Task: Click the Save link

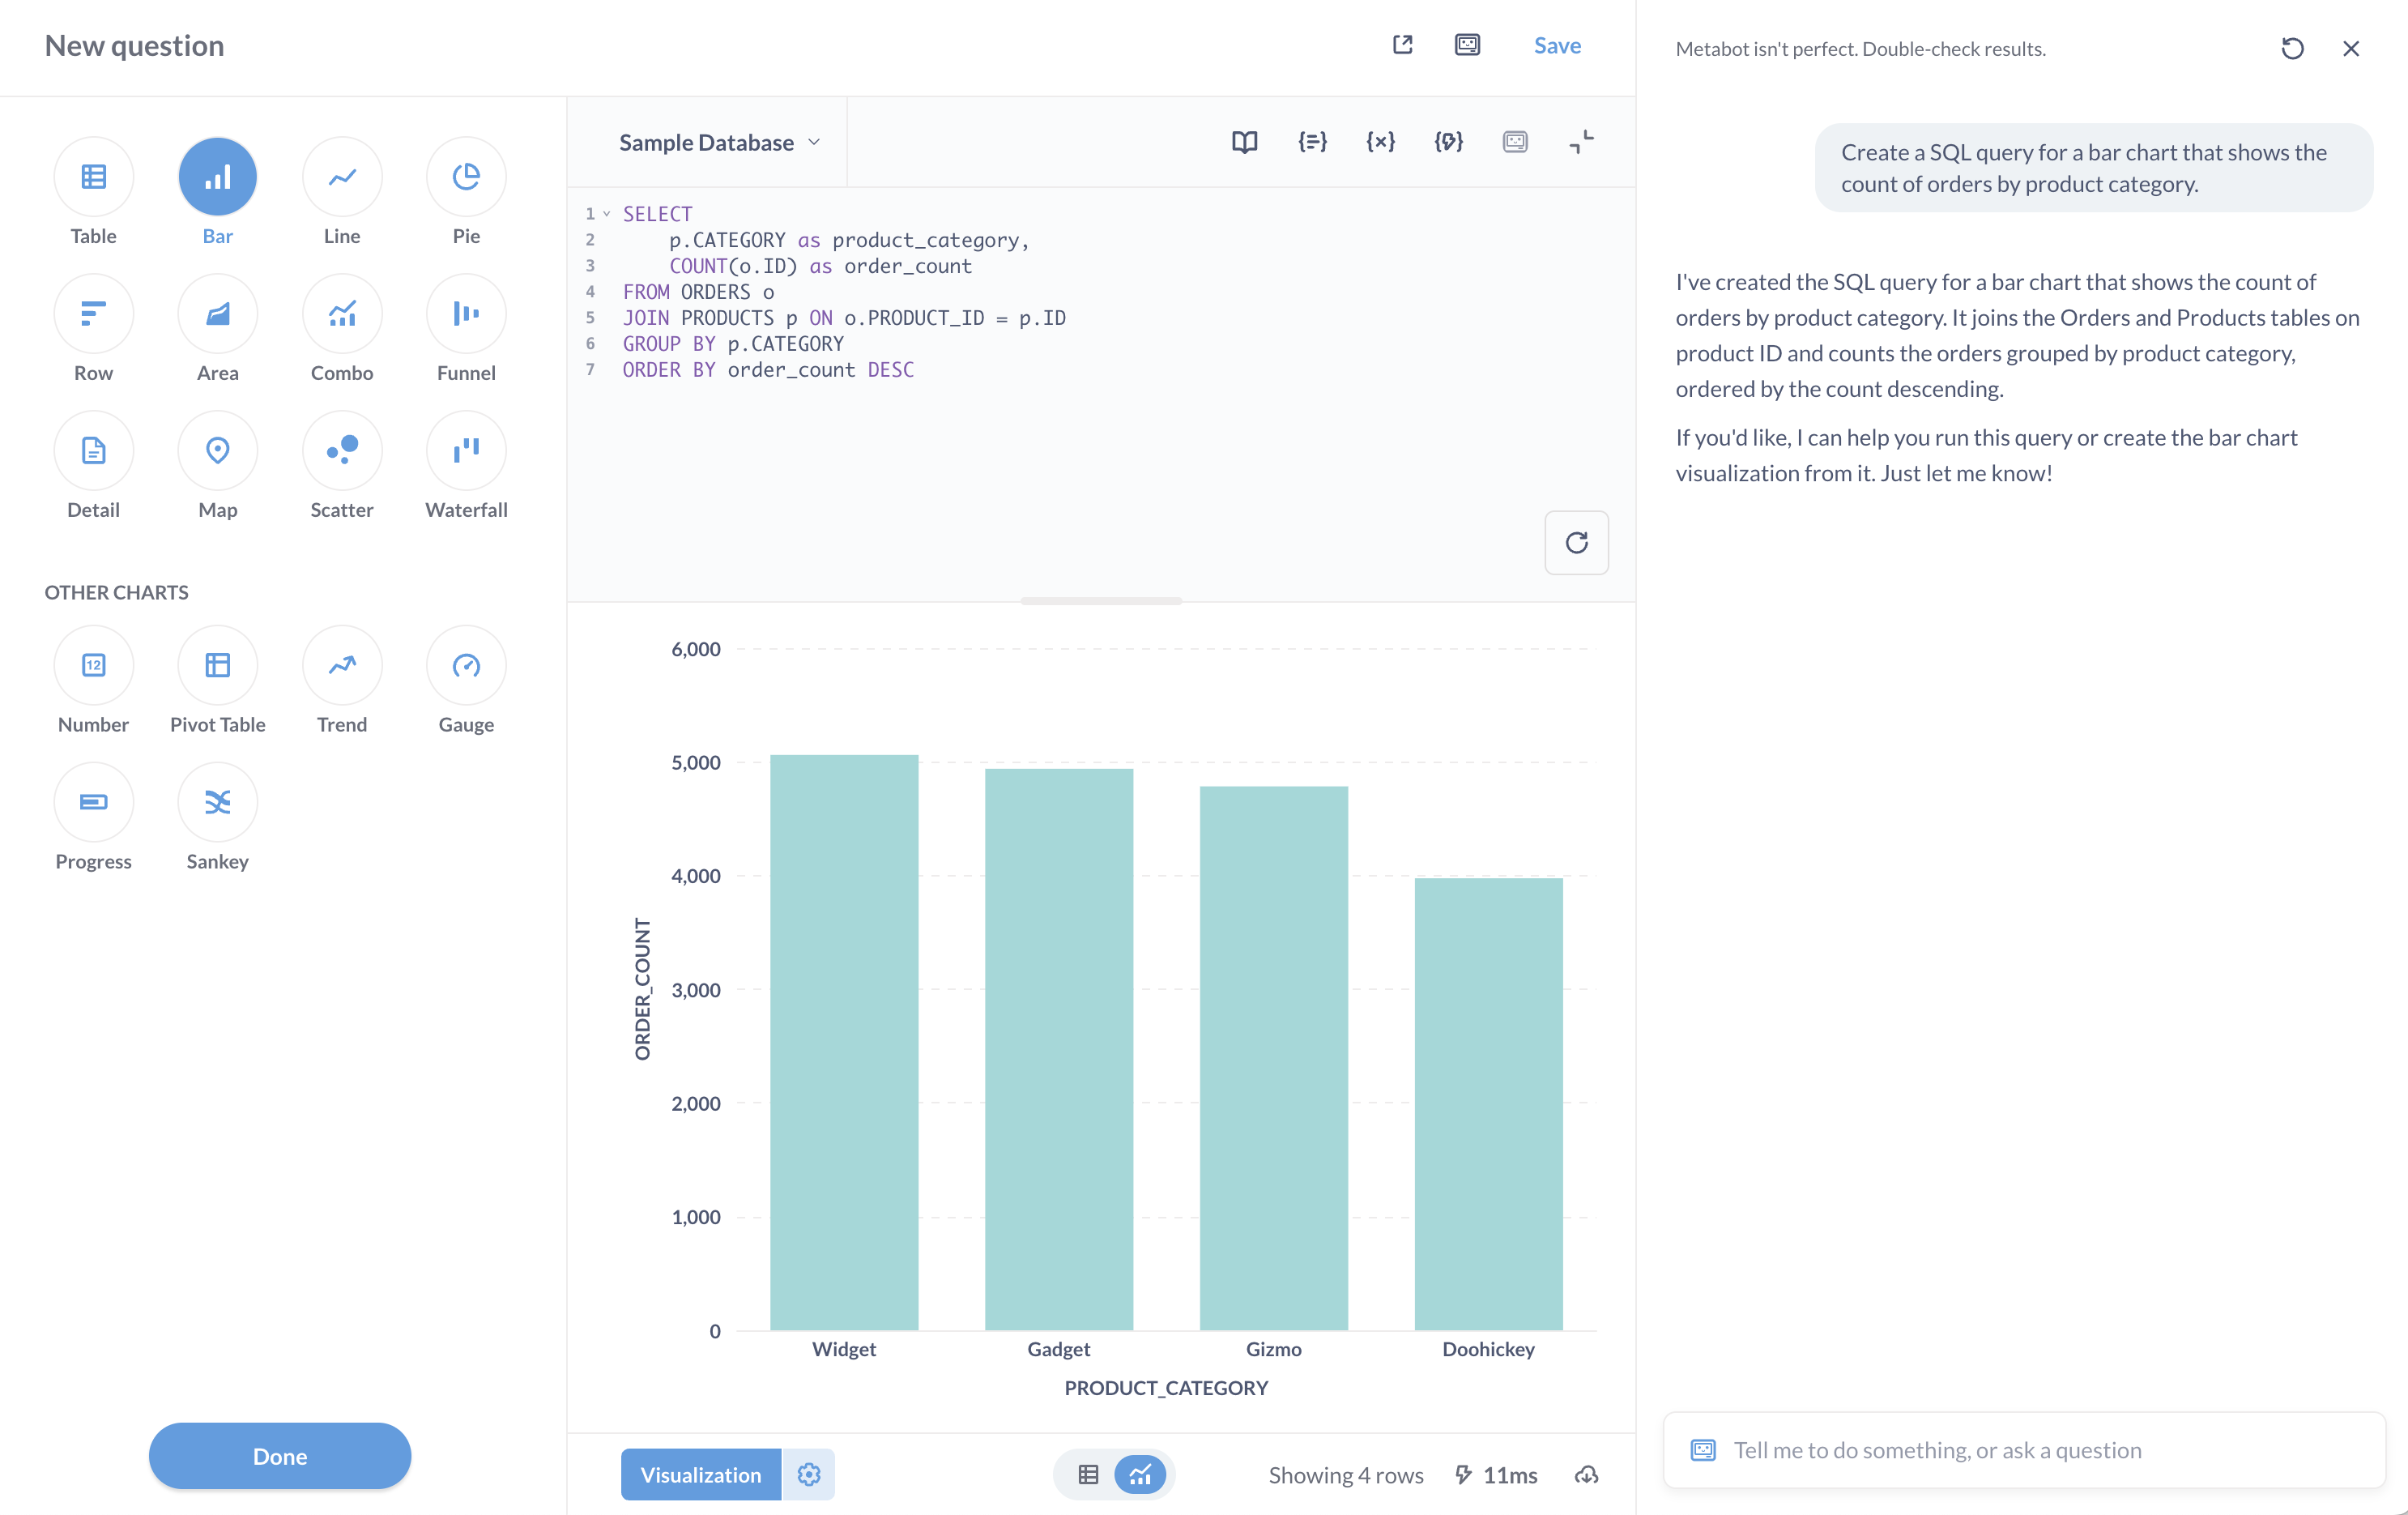Action: point(1557,45)
